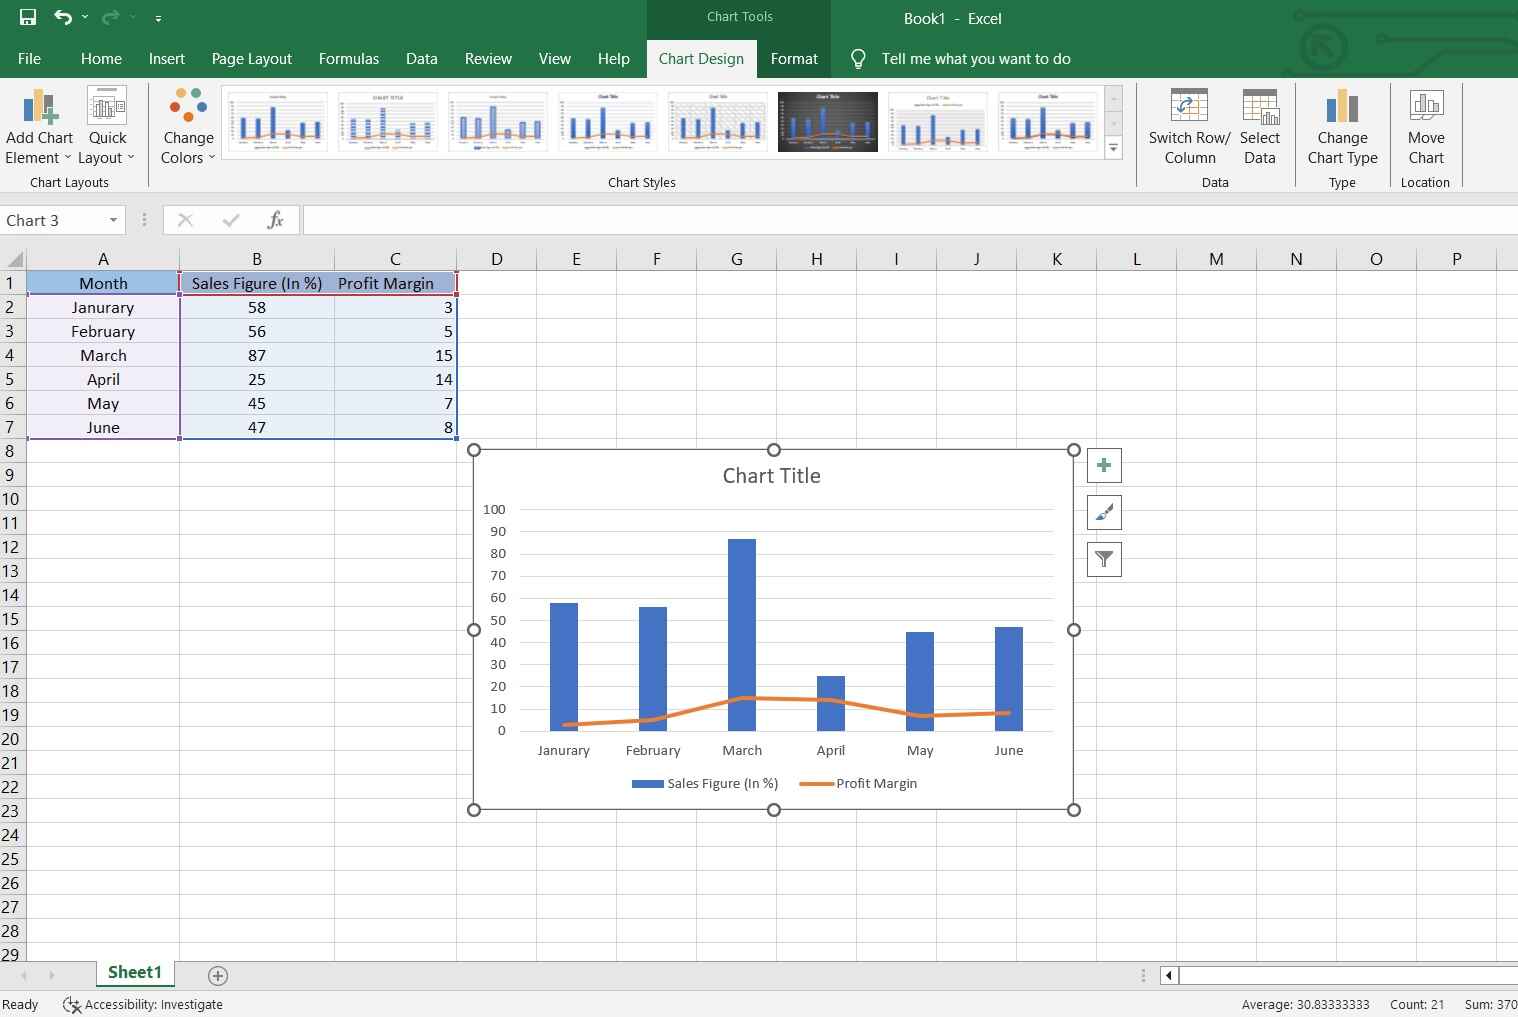Open the View tab
1518x1017 pixels.
[x=554, y=59]
